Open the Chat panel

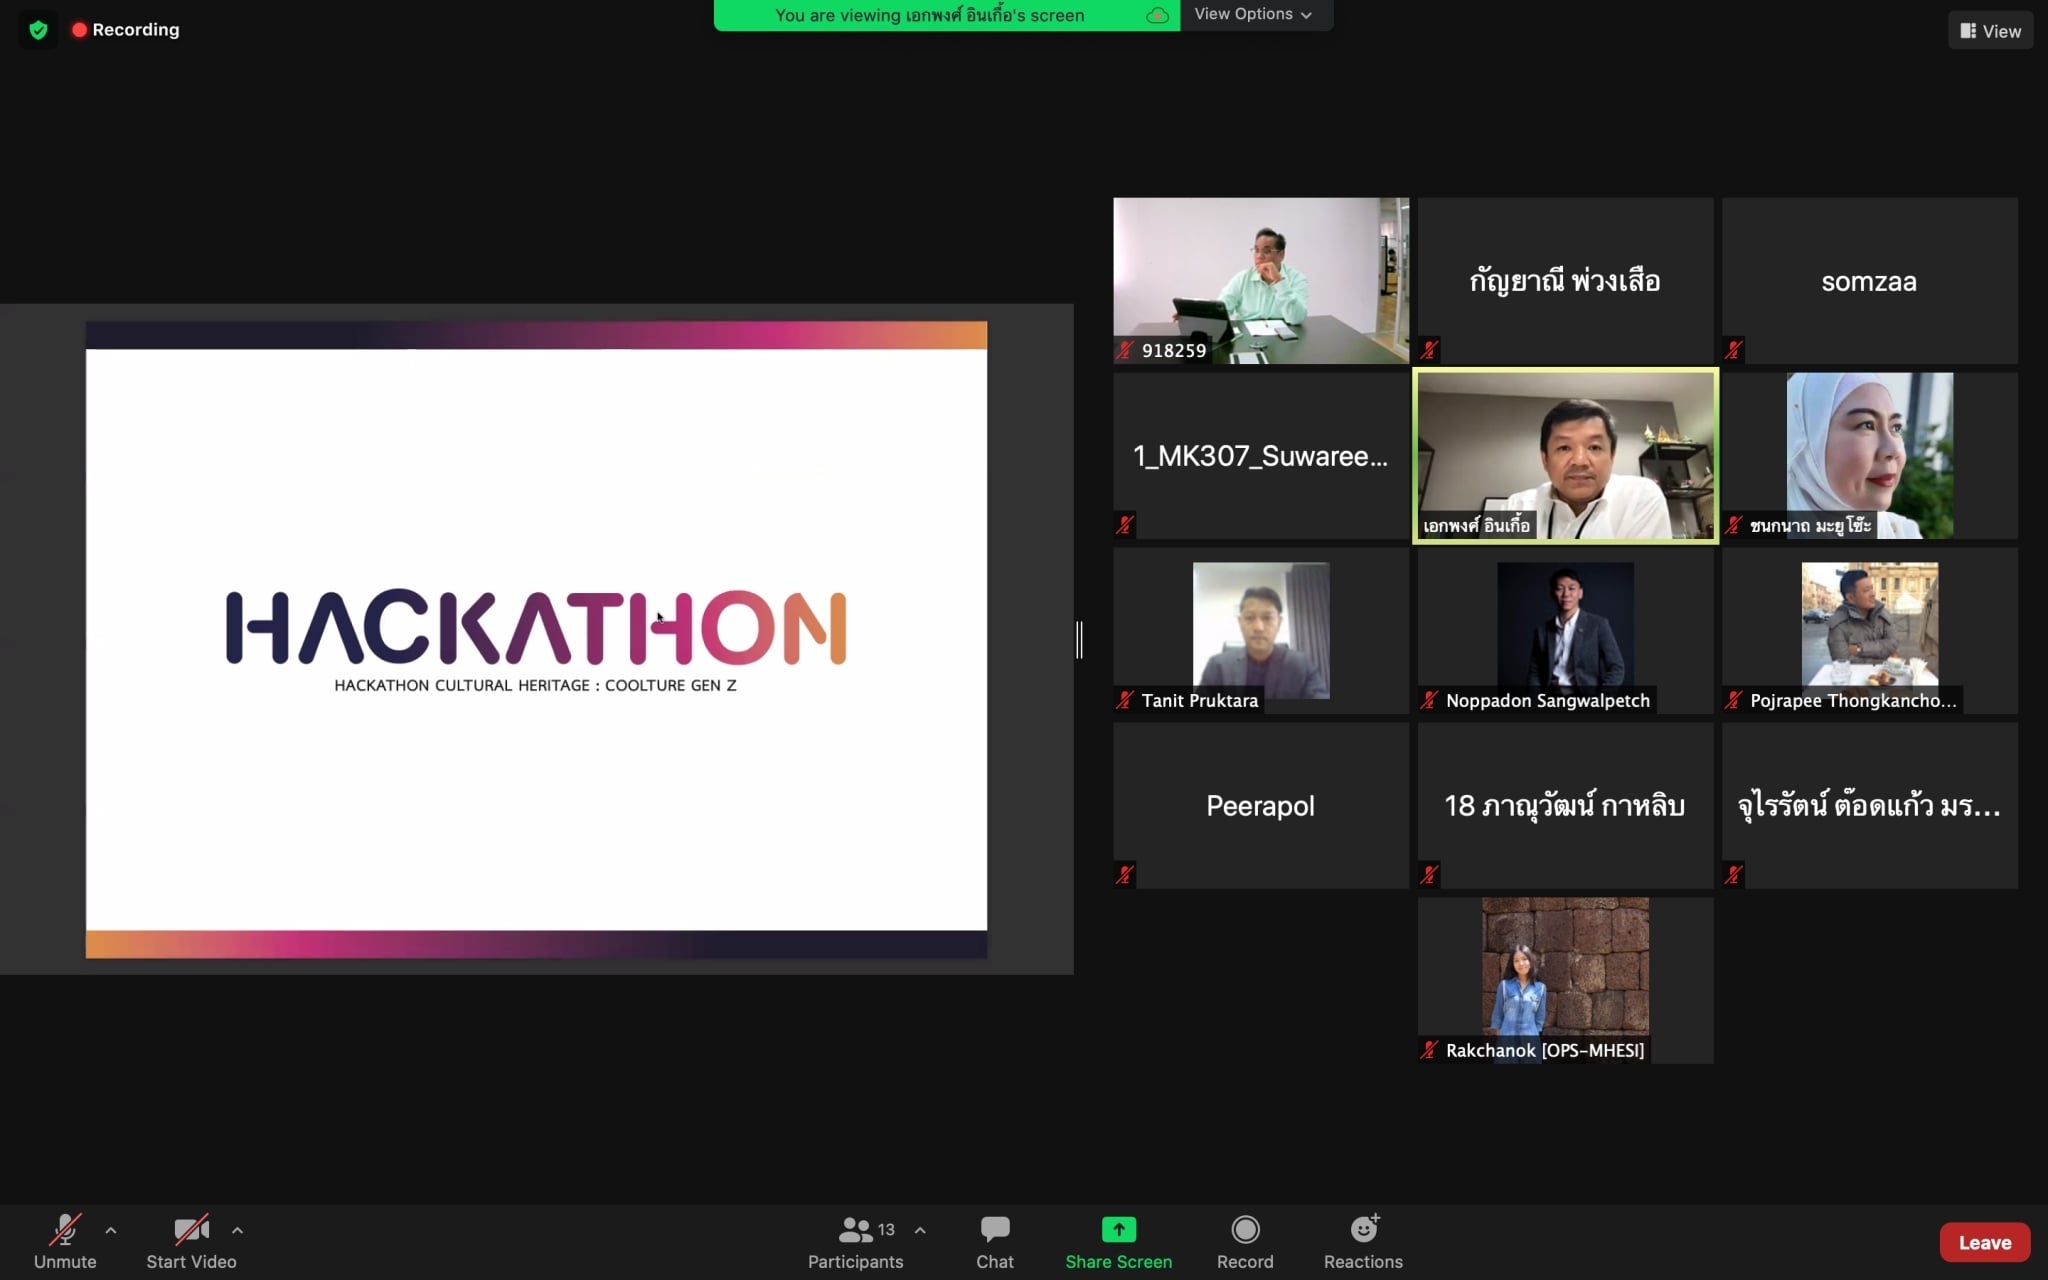(x=994, y=1242)
